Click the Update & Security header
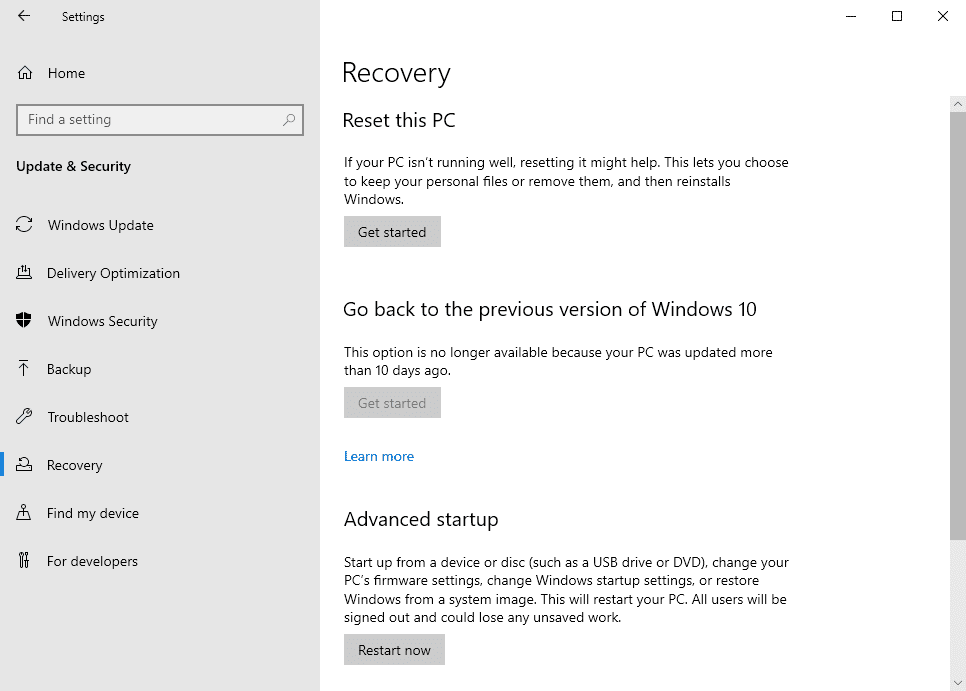Image resolution: width=966 pixels, height=691 pixels. pyautogui.click(x=73, y=166)
